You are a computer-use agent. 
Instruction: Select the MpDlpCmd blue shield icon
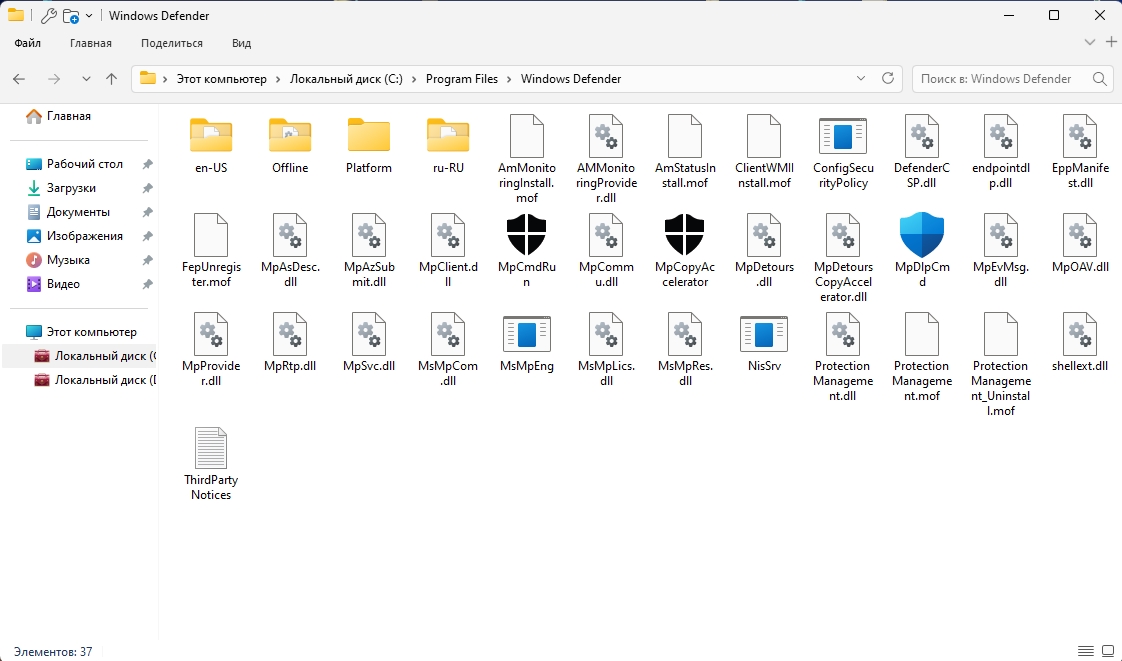[x=921, y=236]
